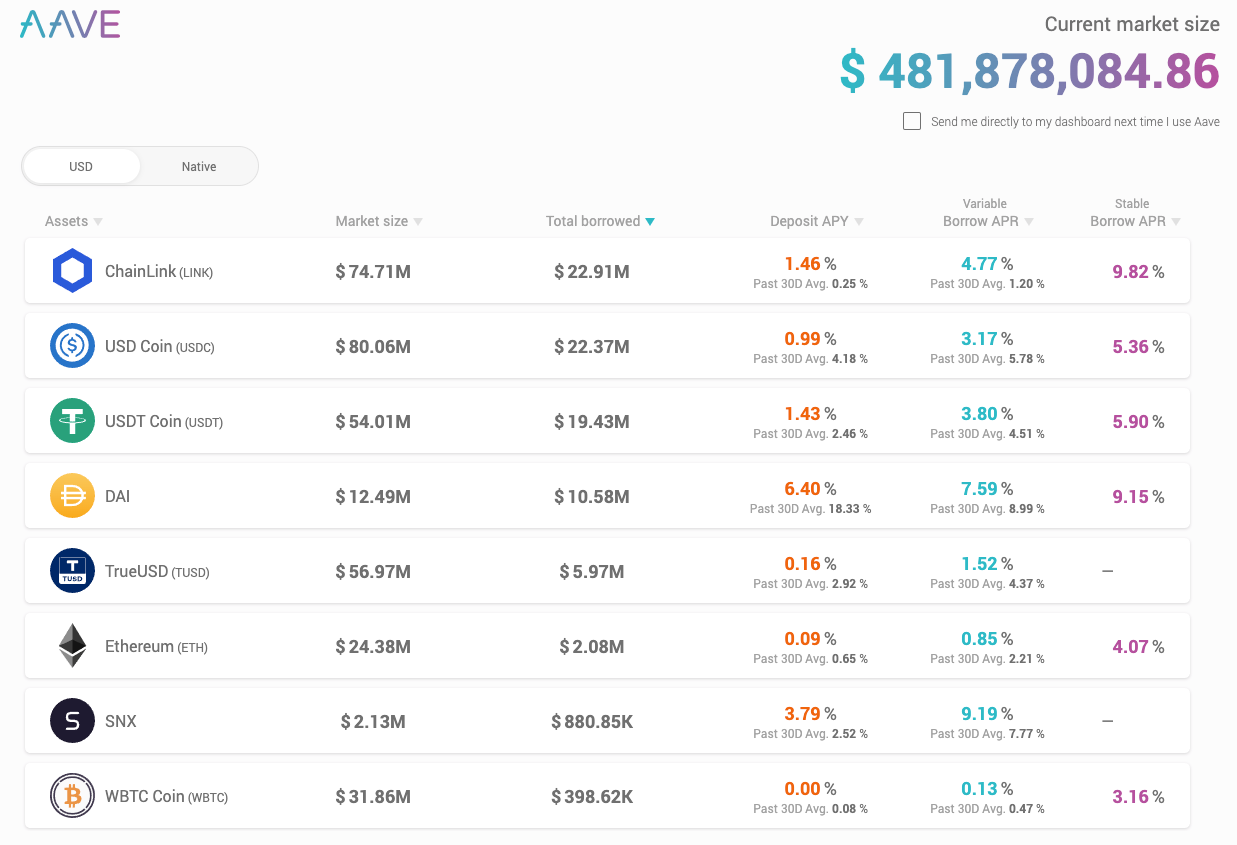
Task: Click USDT market size $54.01M
Action: click(x=373, y=421)
